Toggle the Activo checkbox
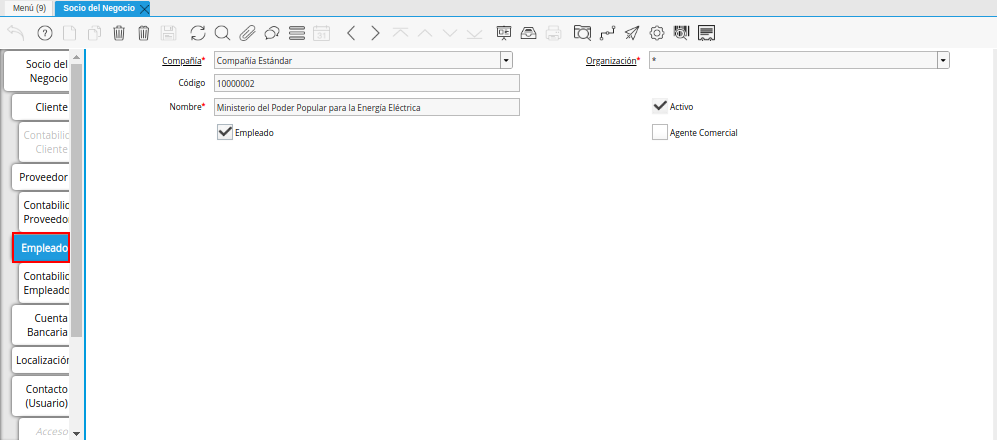997x440 pixels. [659, 106]
